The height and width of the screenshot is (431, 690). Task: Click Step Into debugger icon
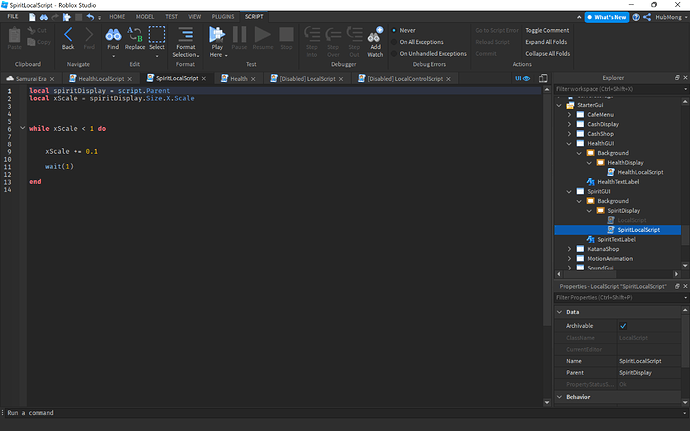312,35
